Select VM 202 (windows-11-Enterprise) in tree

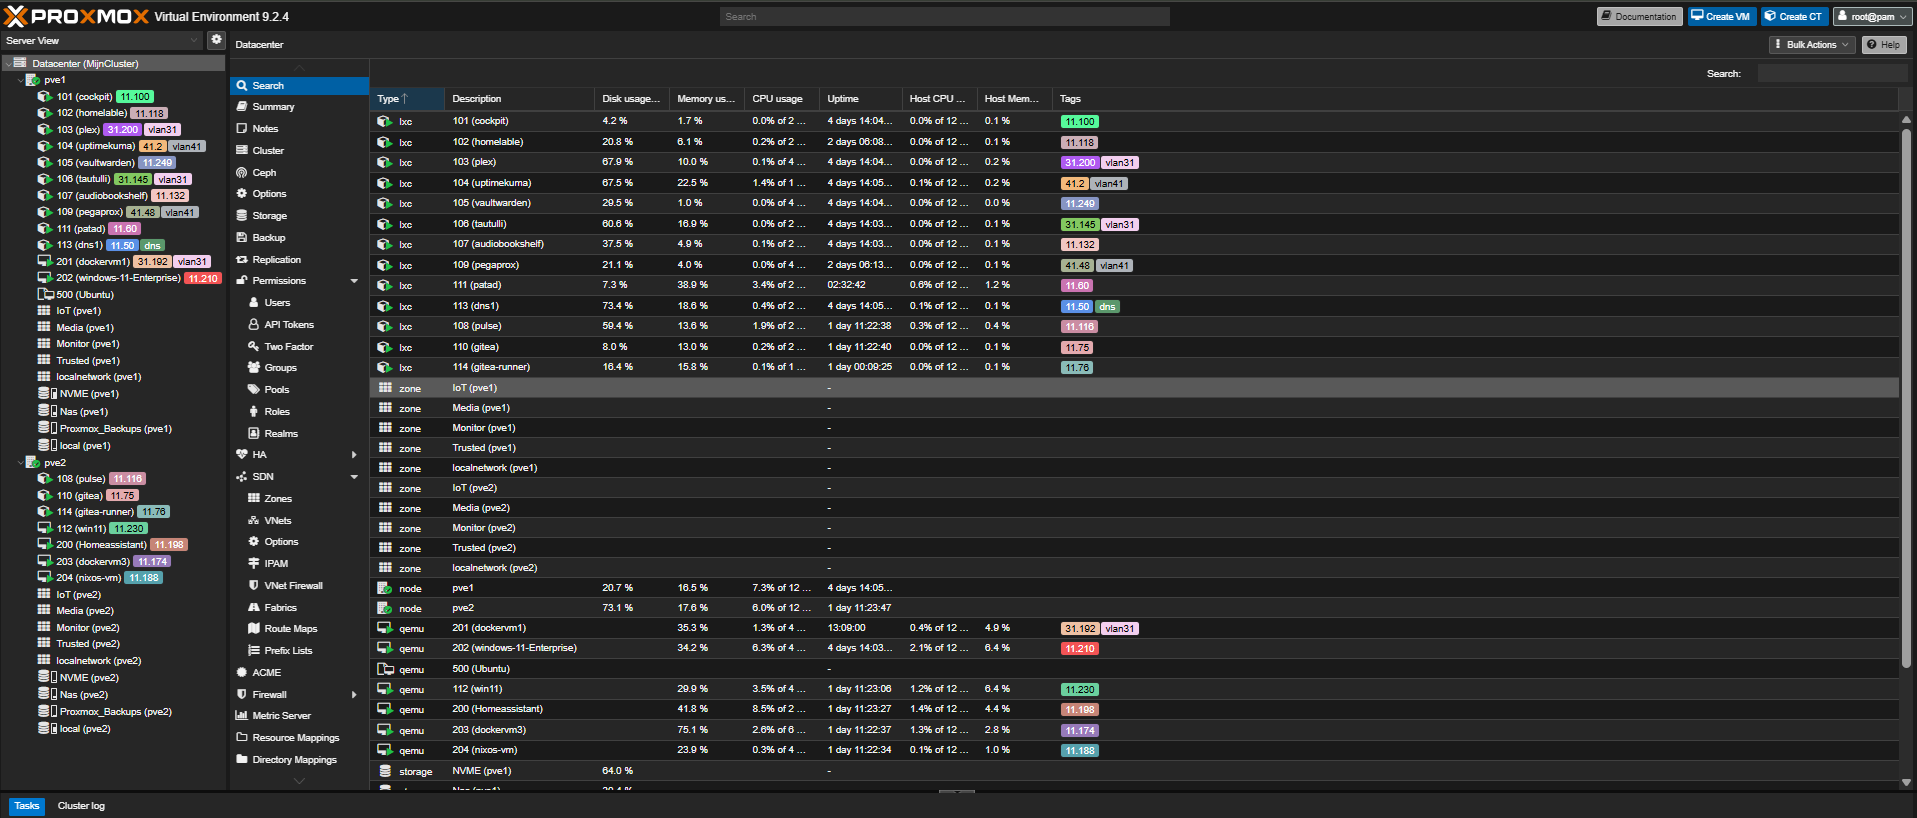point(118,278)
